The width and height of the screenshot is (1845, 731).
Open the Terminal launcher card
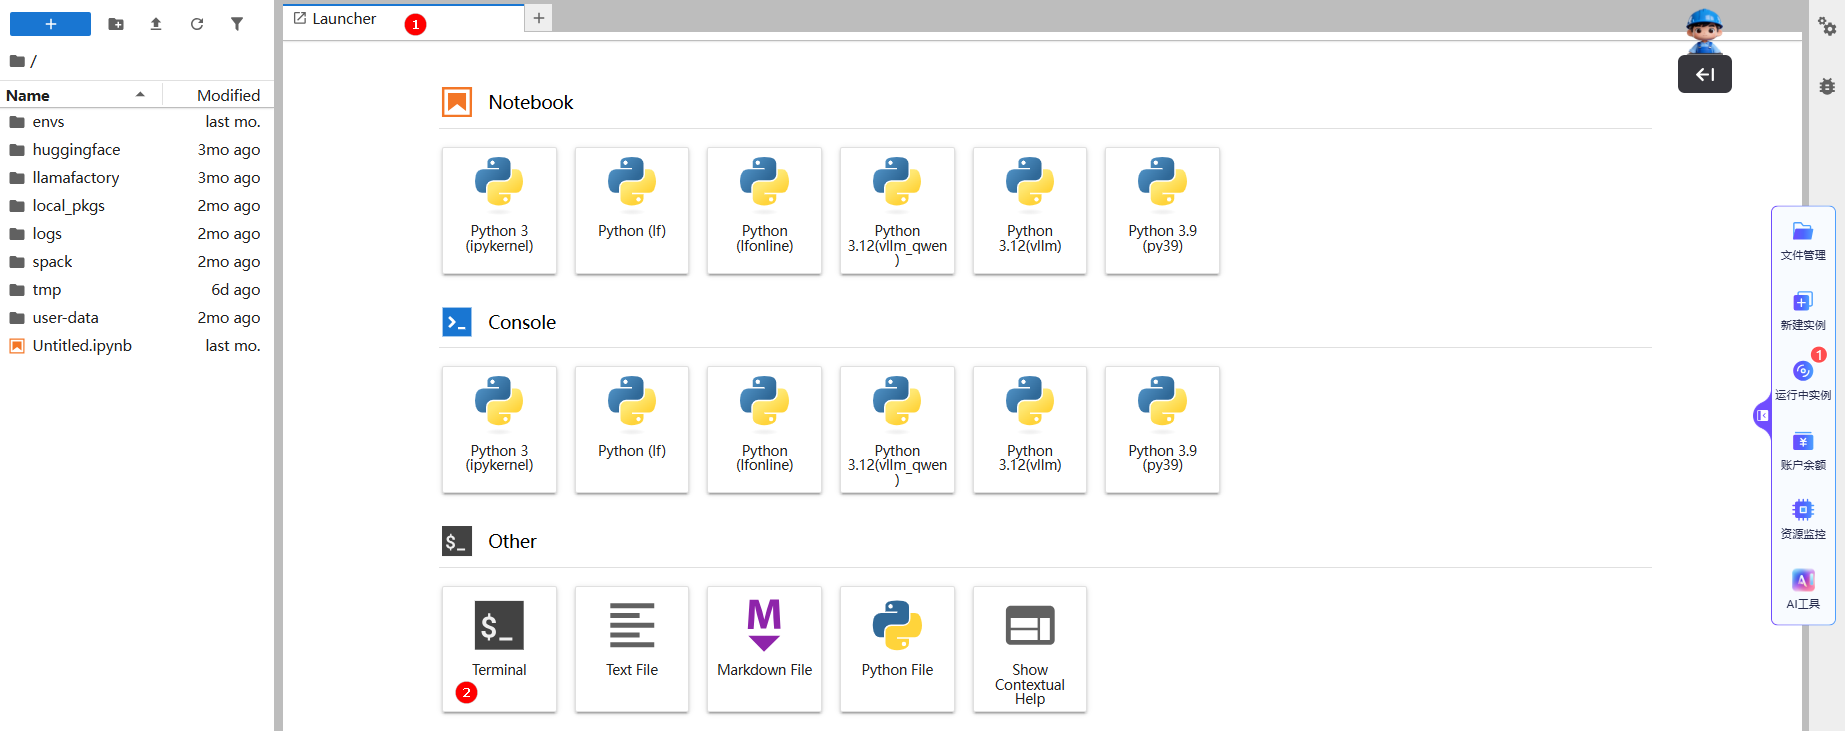(499, 648)
